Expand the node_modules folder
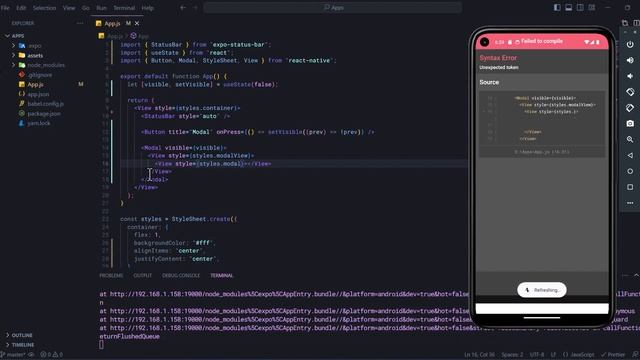This screenshot has height=360, width=640. 13,65
